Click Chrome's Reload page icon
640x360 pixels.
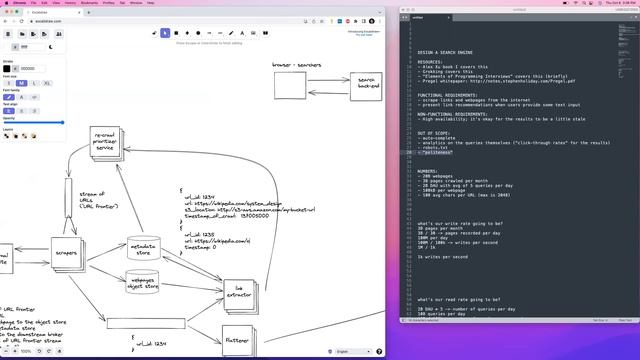tap(22, 21)
